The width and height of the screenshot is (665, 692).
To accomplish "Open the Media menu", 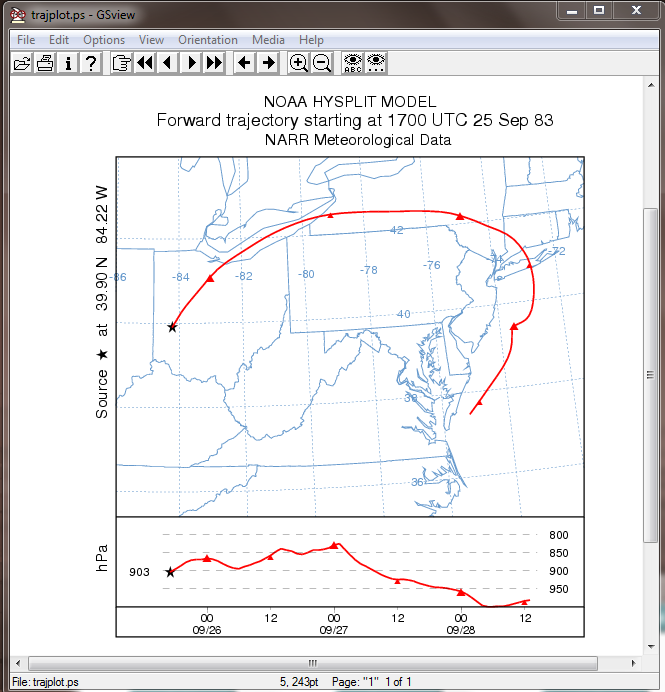I will [x=268, y=40].
